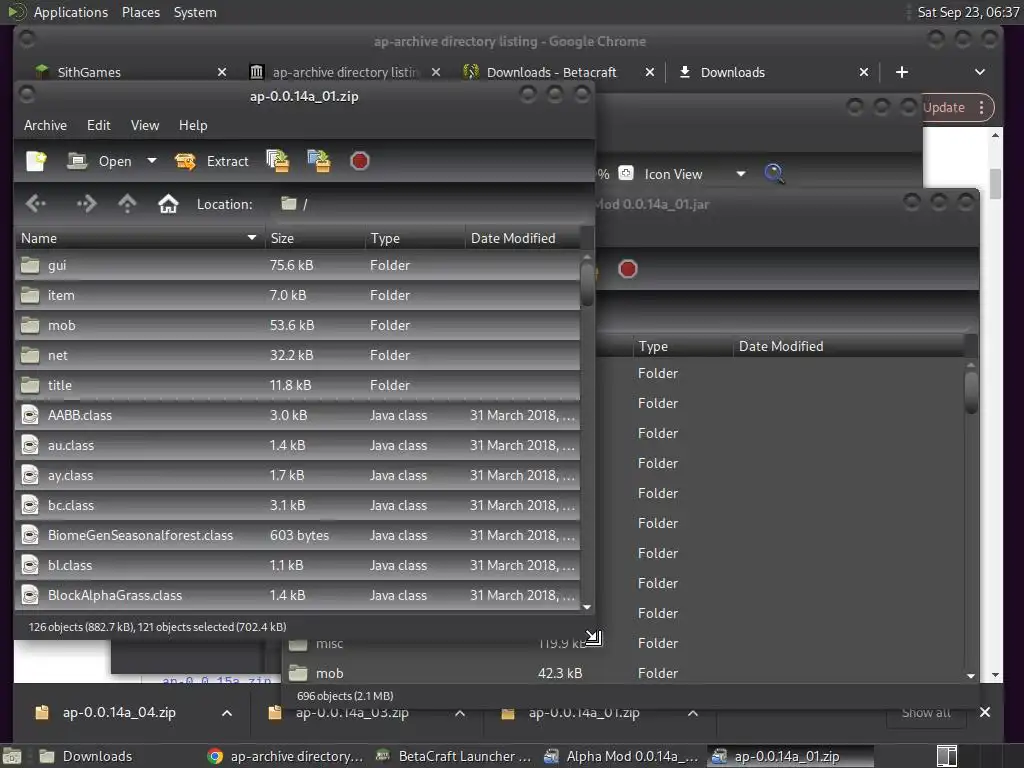Open the Applications menu
The height and width of the screenshot is (768, 1024).
point(71,12)
